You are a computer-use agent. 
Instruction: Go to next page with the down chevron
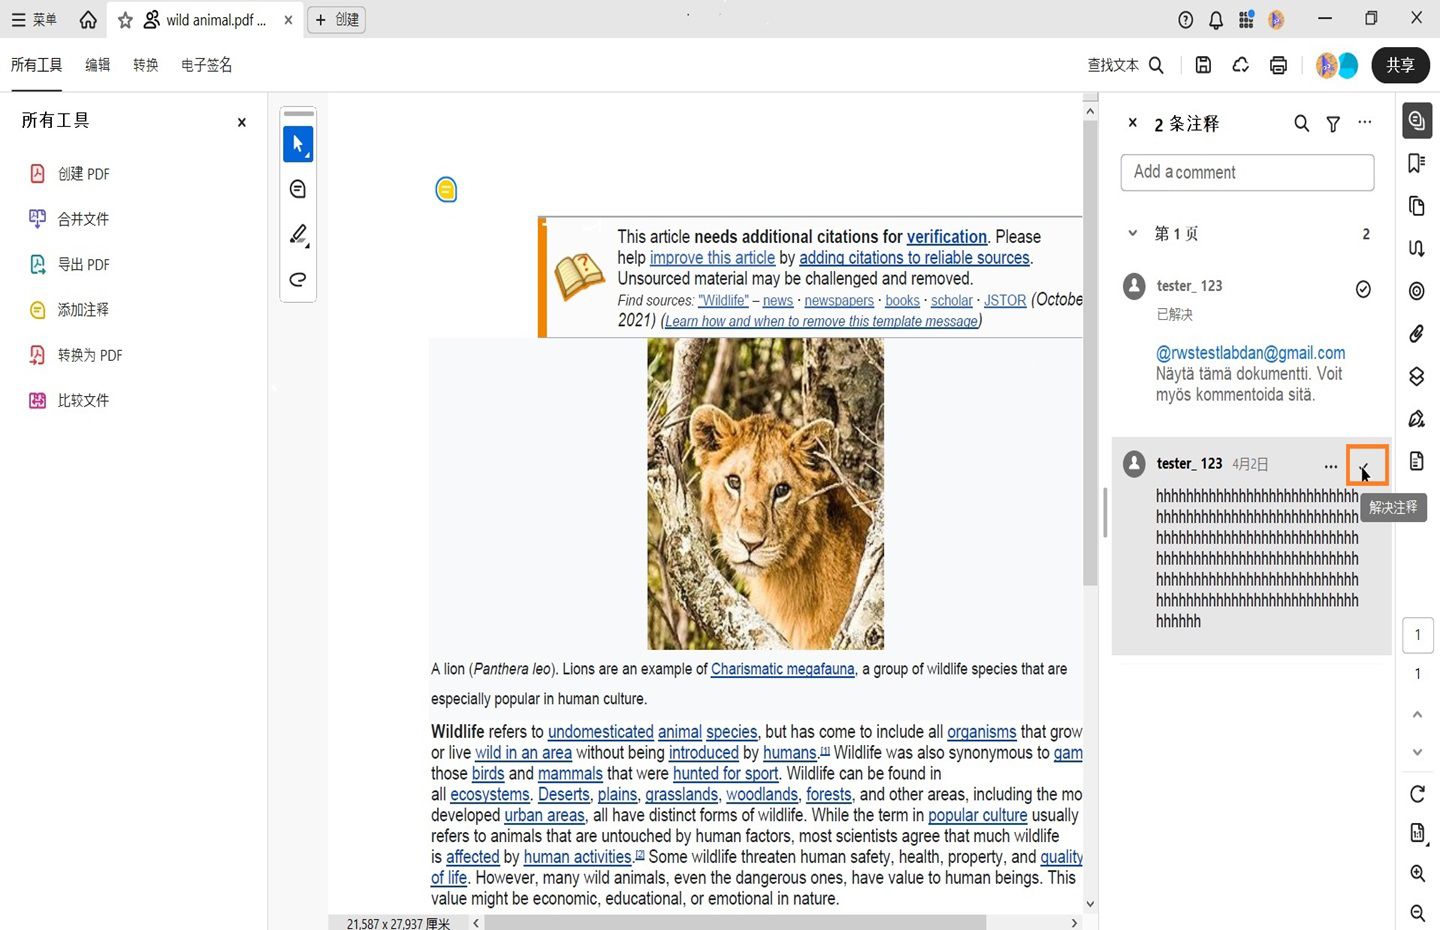point(1417,752)
